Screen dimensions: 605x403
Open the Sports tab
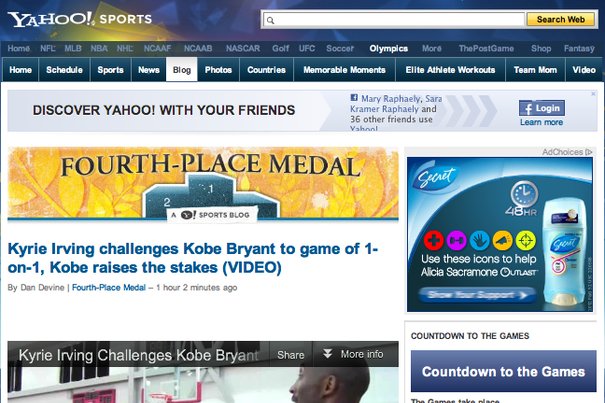click(x=110, y=70)
